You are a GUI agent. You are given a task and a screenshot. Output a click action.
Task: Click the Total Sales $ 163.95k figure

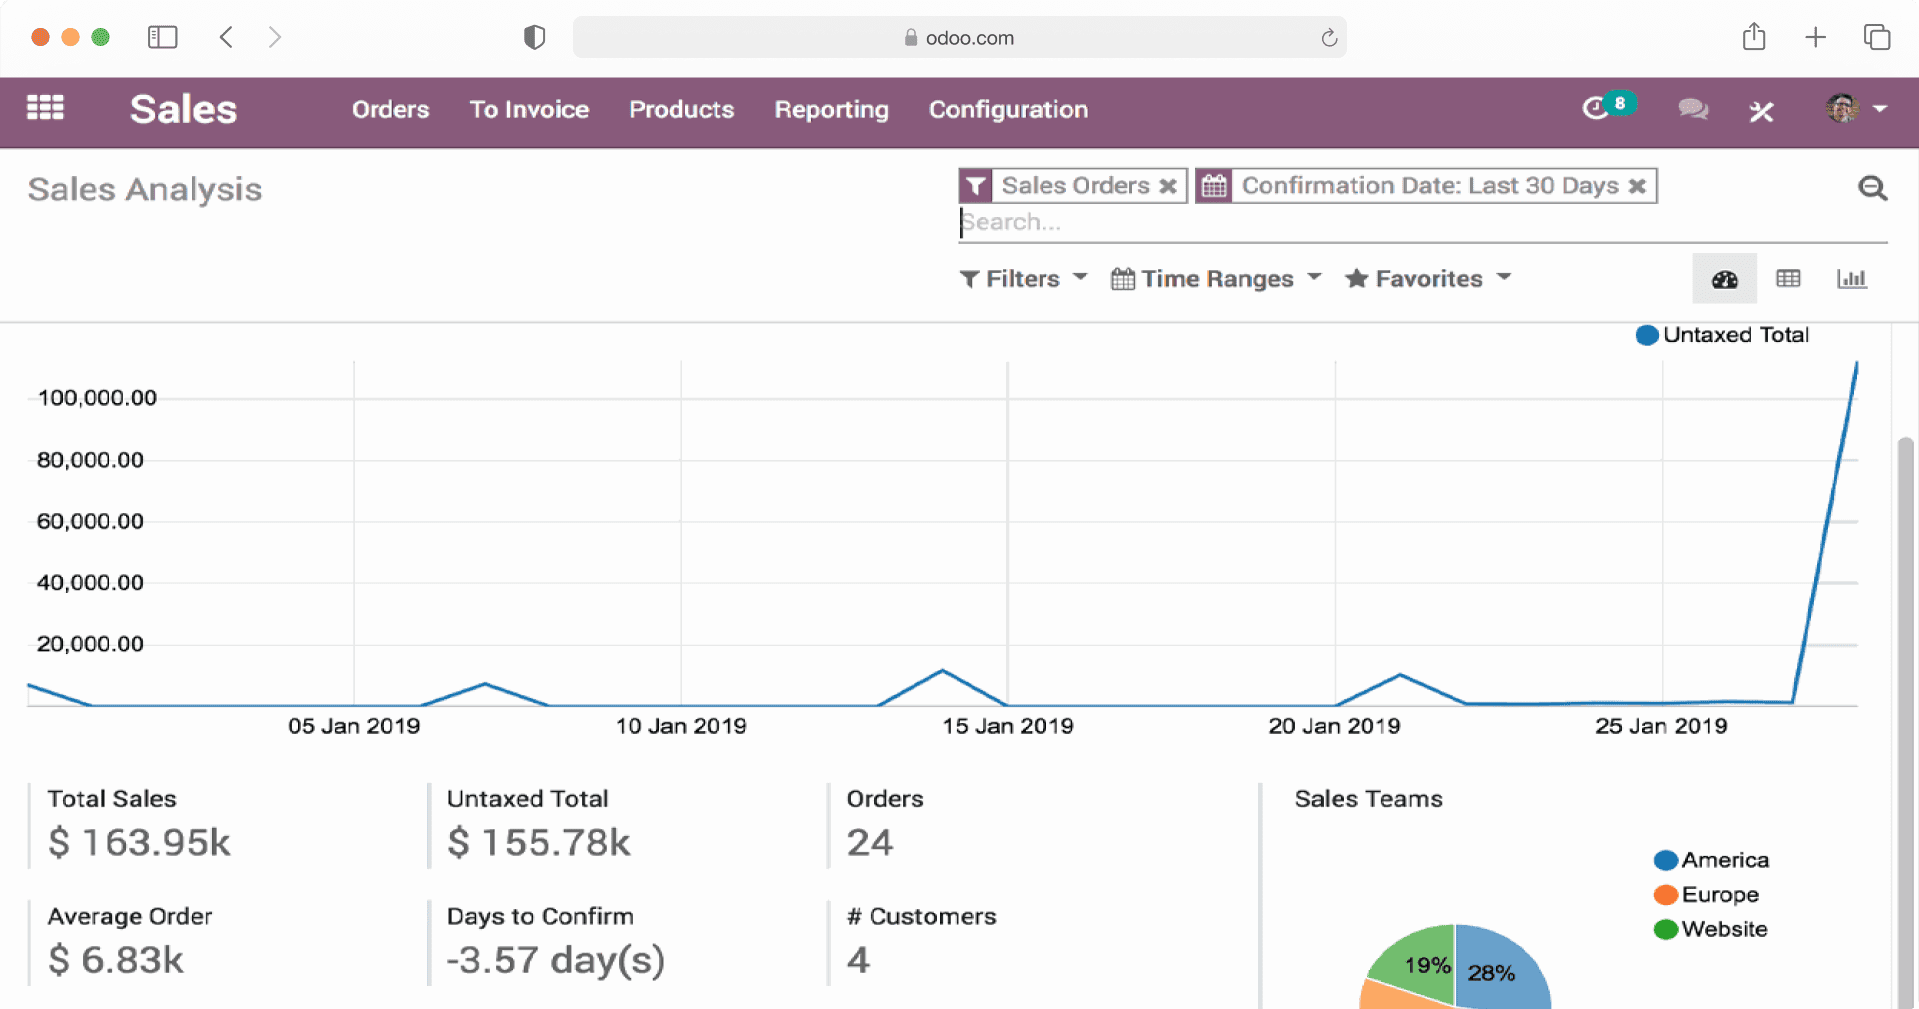[139, 842]
